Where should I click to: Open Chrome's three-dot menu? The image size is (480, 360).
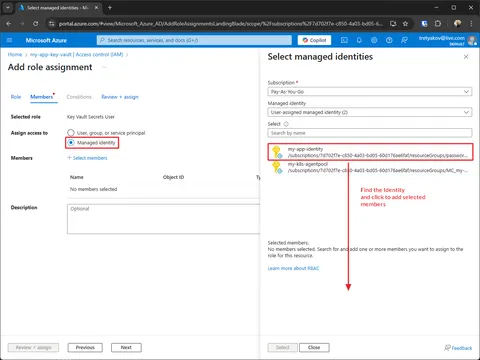click(471, 24)
